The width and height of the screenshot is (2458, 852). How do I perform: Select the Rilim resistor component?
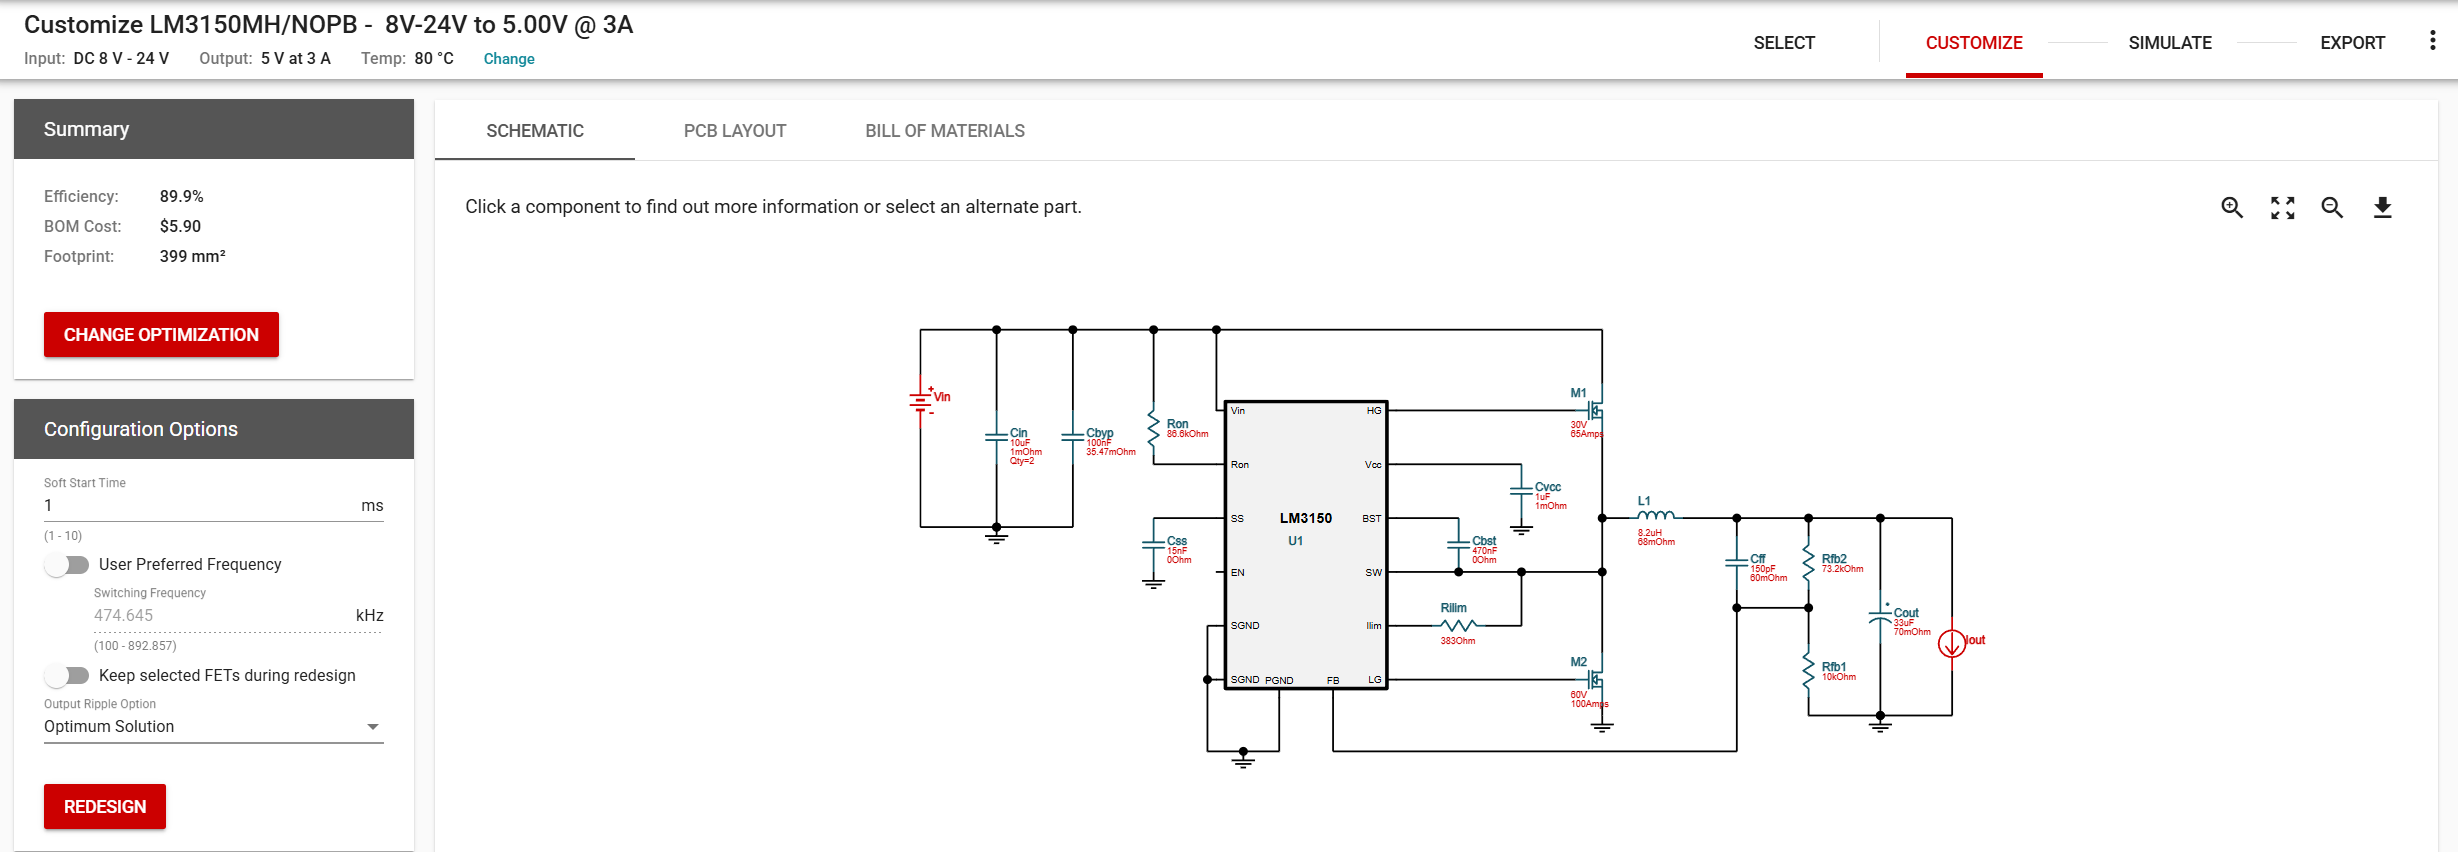click(1459, 625)
